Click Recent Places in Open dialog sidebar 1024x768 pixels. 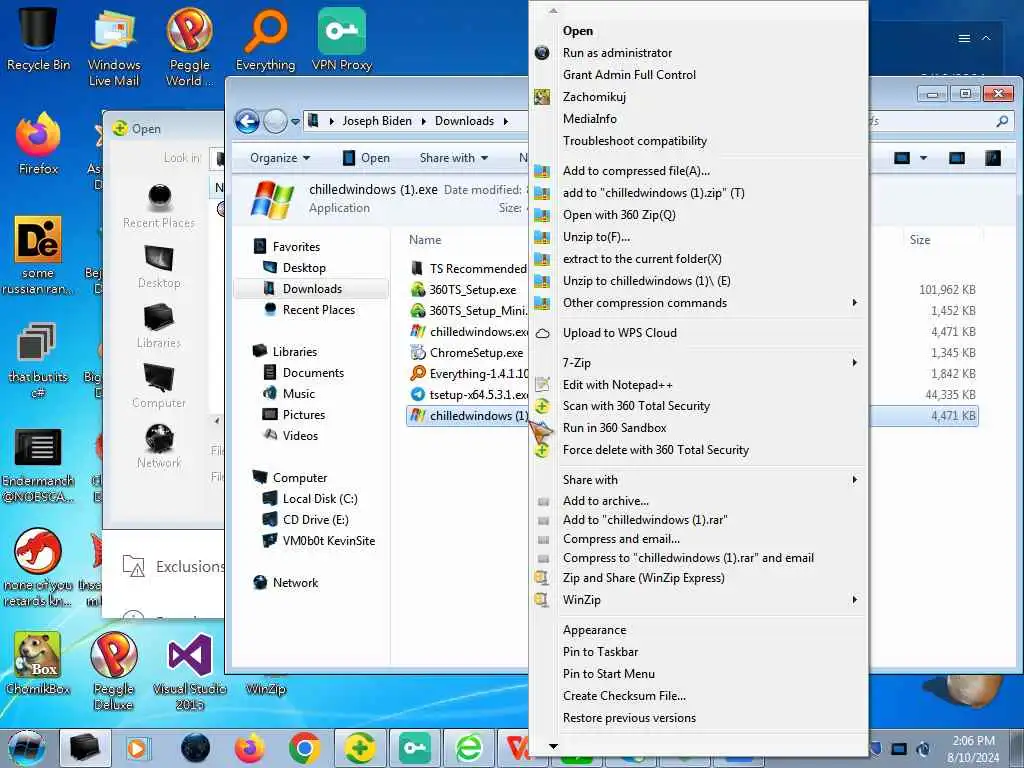point(159,206)
